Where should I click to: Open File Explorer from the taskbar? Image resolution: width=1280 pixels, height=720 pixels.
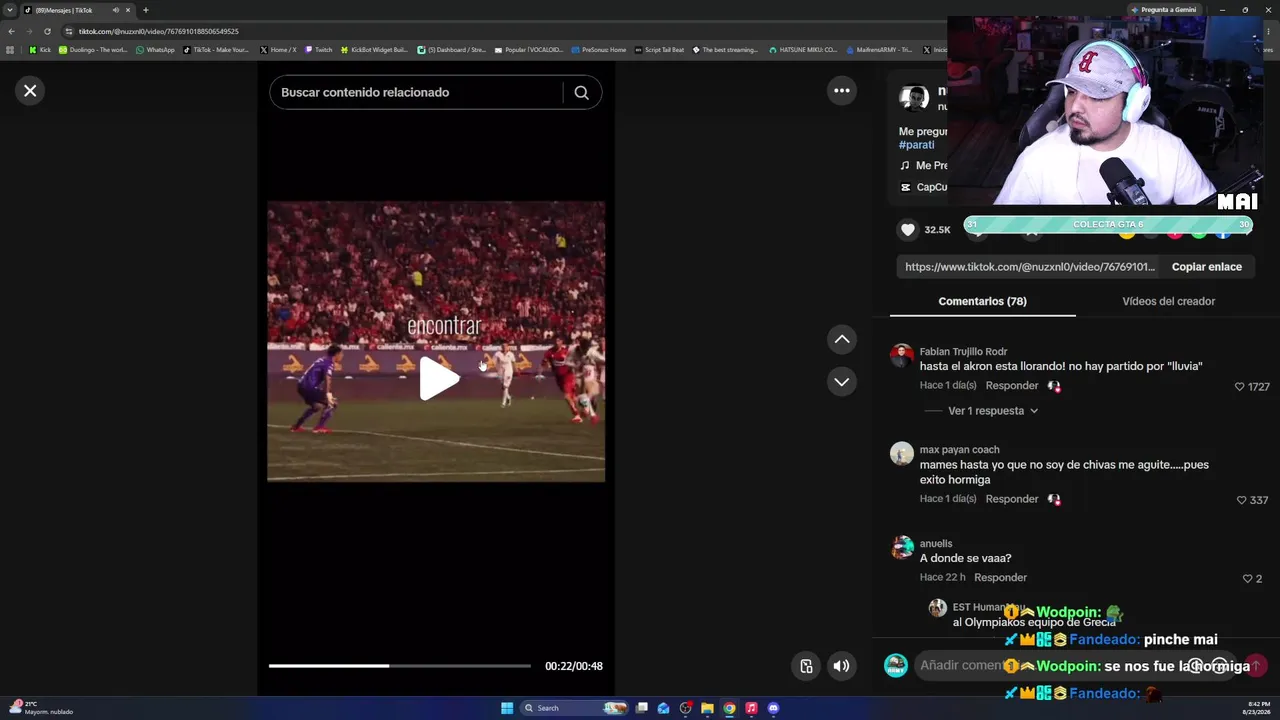pos(707,708)
